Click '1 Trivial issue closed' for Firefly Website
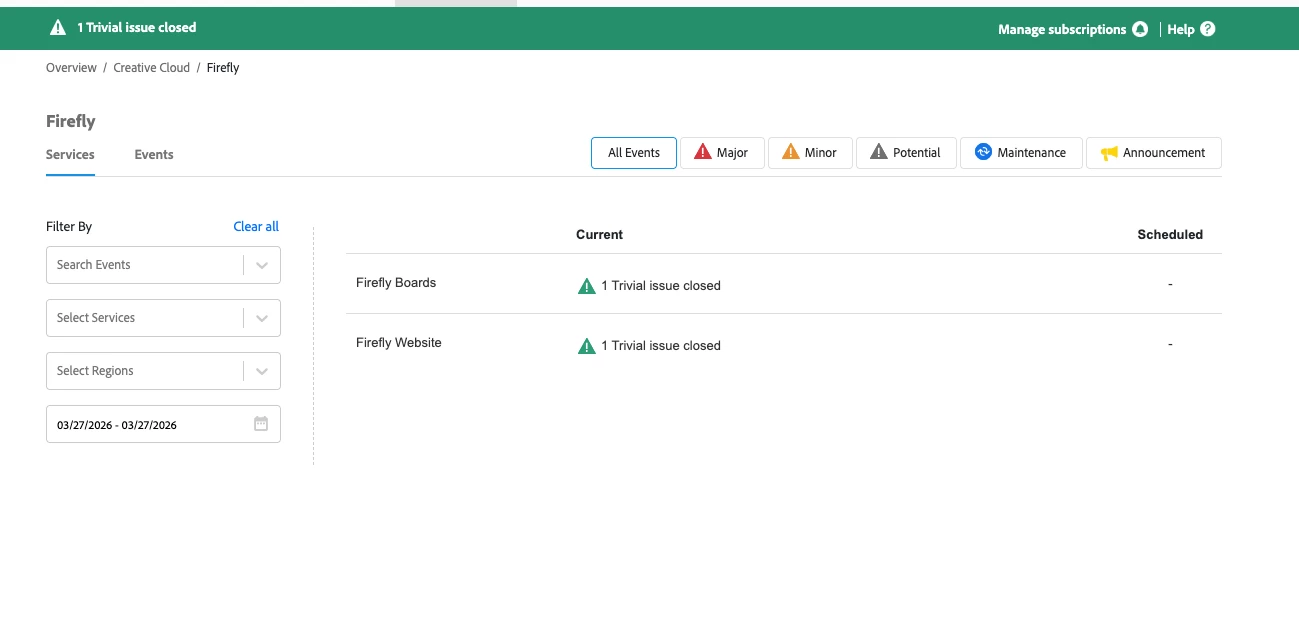Image resolution: width=1299 pixels, height=617 pixels. 661,346
